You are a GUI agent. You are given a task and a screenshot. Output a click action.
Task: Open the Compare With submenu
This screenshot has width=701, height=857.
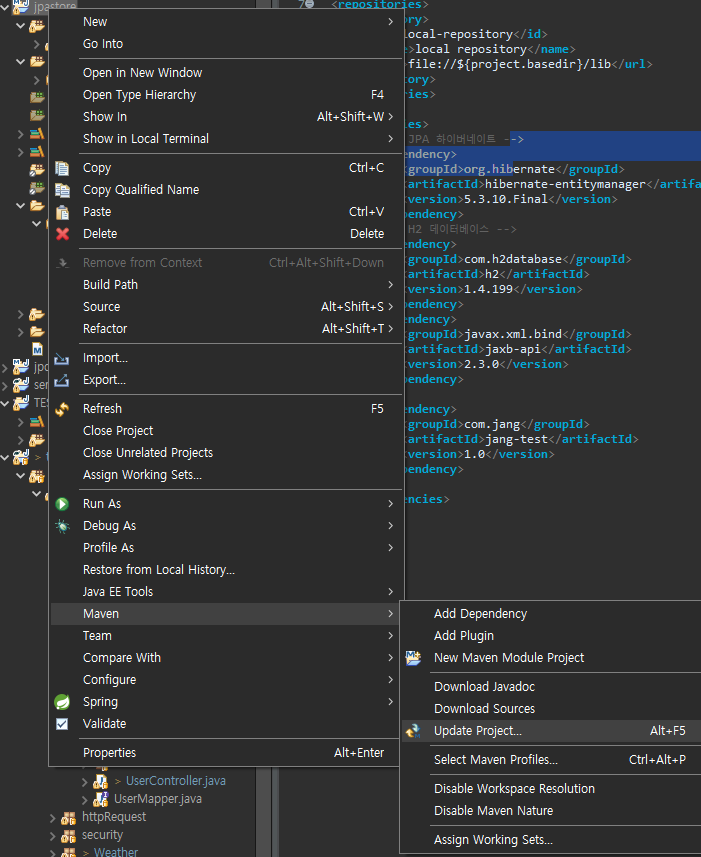226,658
